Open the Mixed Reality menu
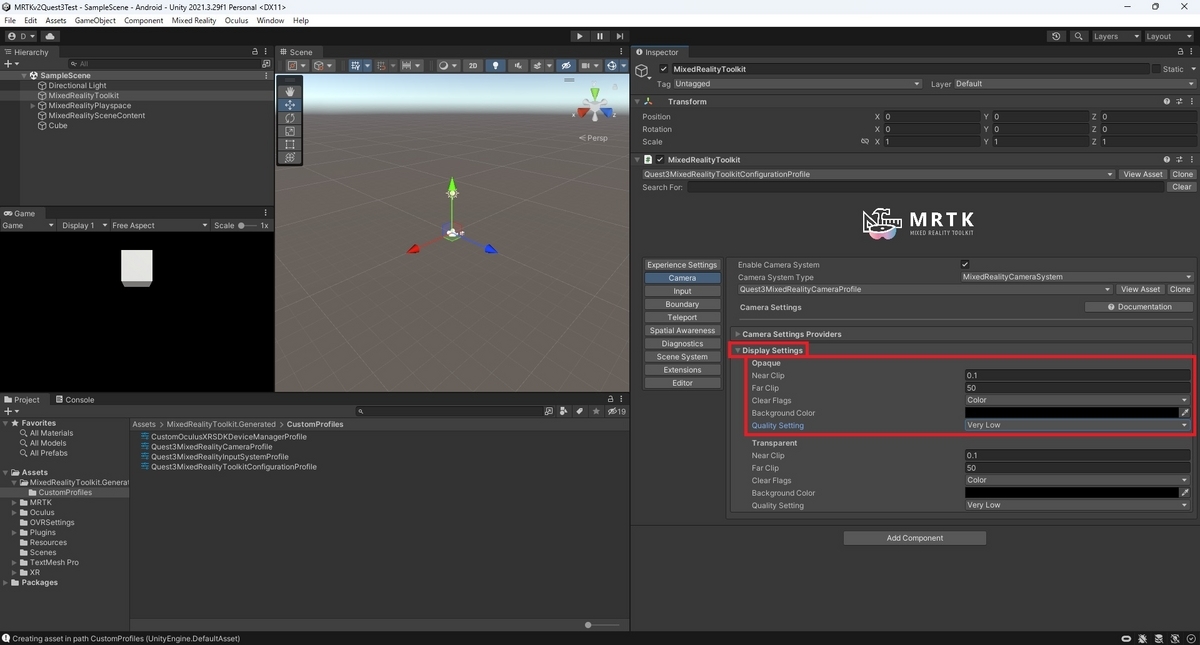 point(195,20)
